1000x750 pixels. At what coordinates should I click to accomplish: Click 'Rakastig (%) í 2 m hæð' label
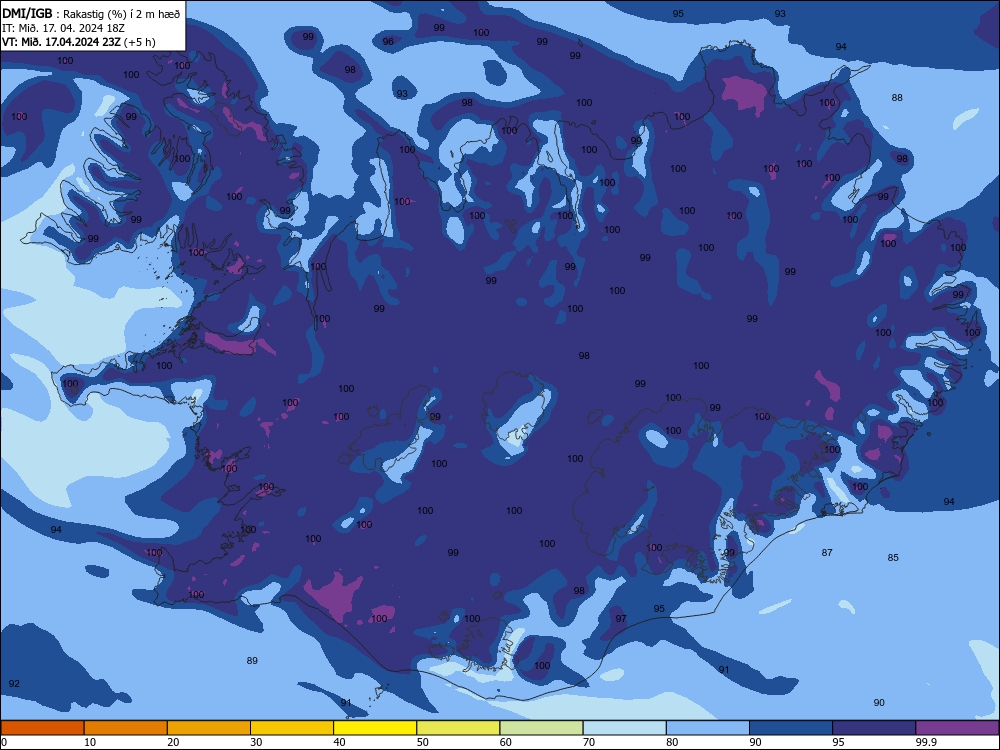tap(122, 14)
